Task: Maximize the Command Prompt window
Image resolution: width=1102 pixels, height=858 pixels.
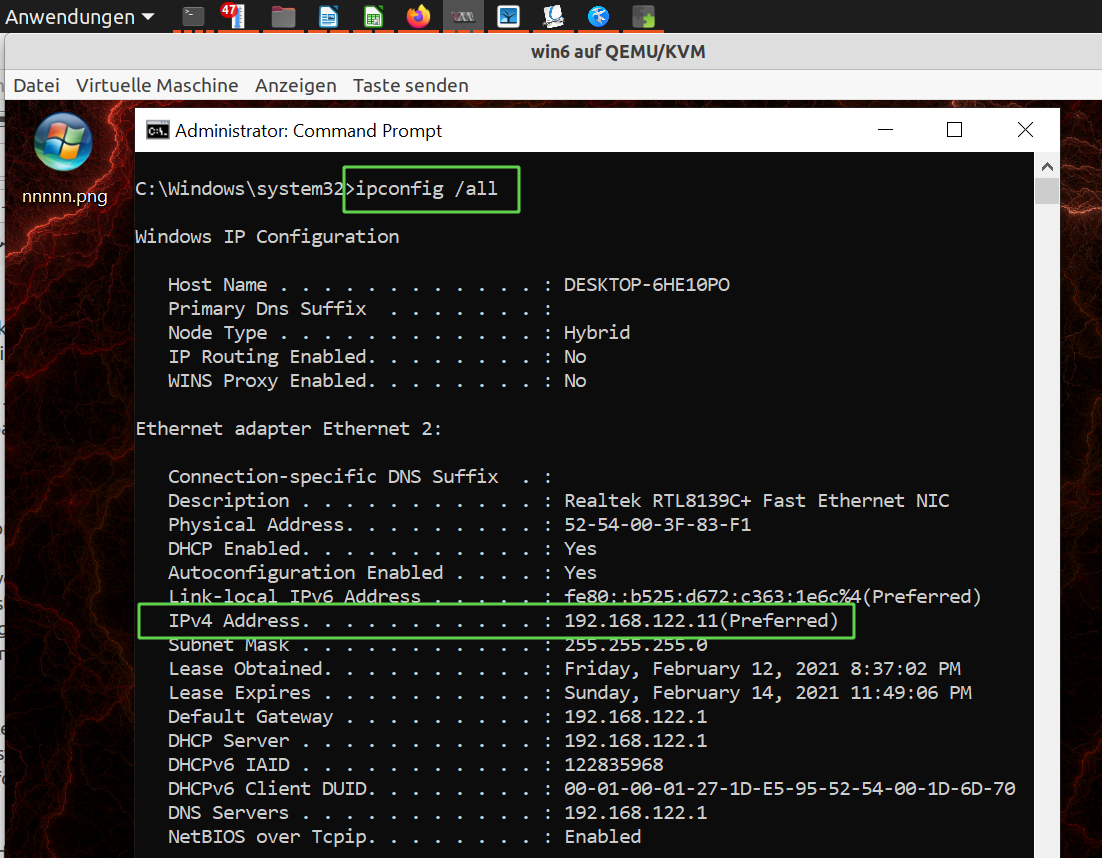Action: [954, 130]
